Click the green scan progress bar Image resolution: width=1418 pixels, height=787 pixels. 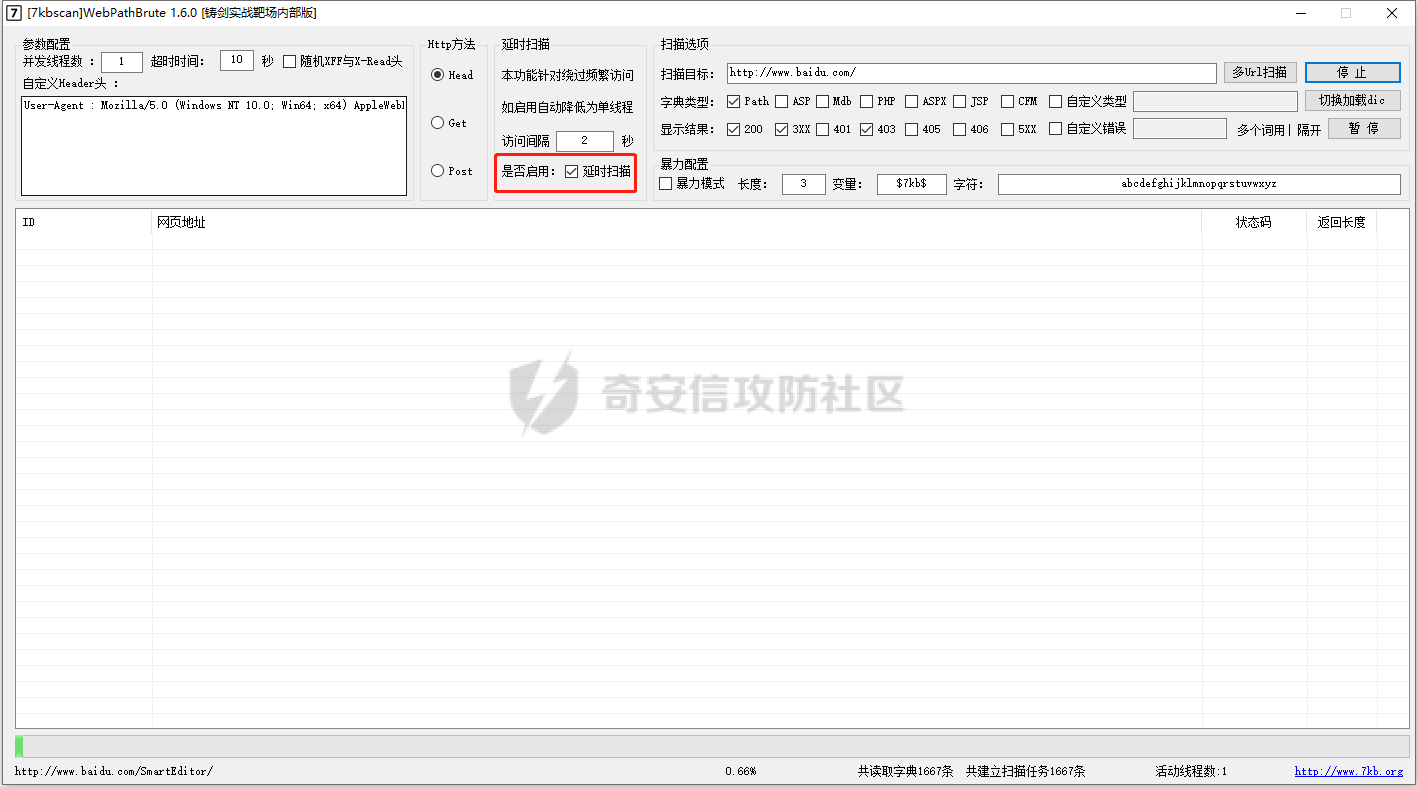pos(19,746)
